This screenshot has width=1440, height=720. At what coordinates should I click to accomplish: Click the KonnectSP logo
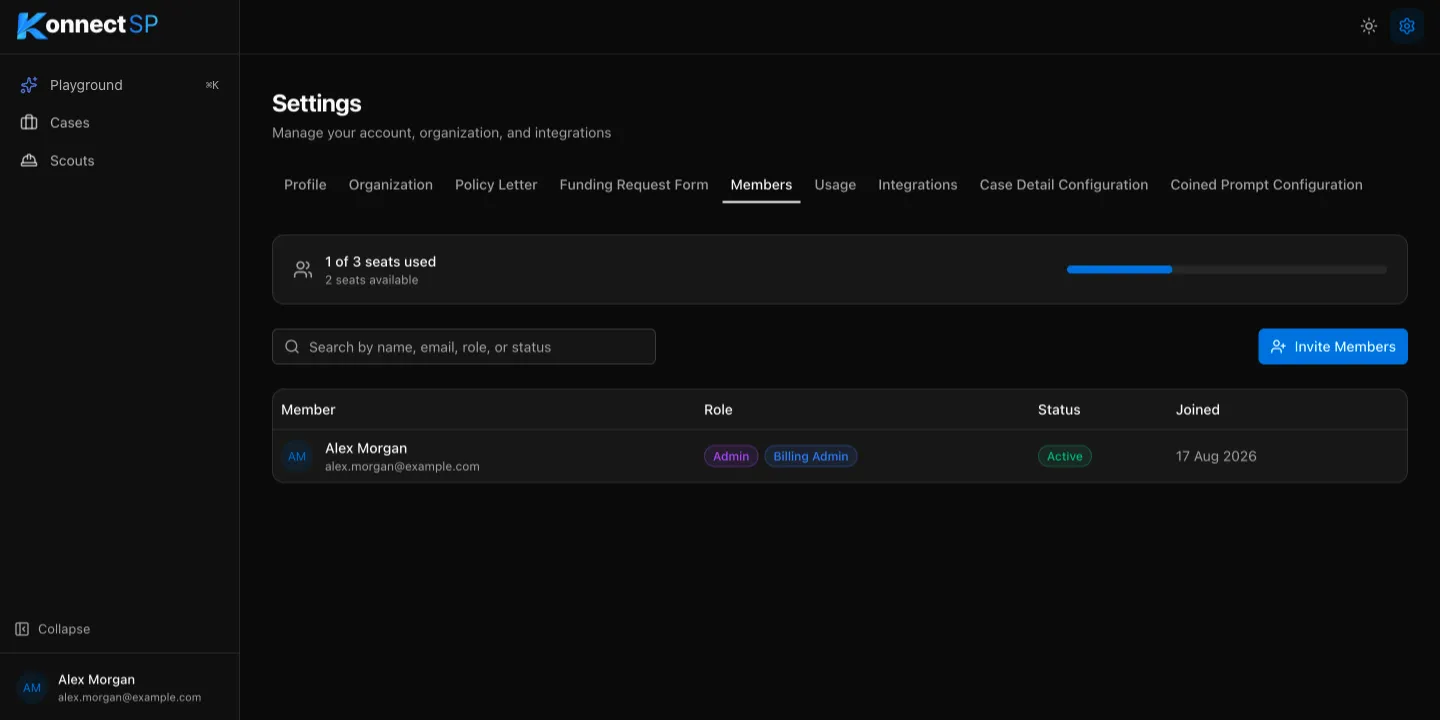[88, 25]
